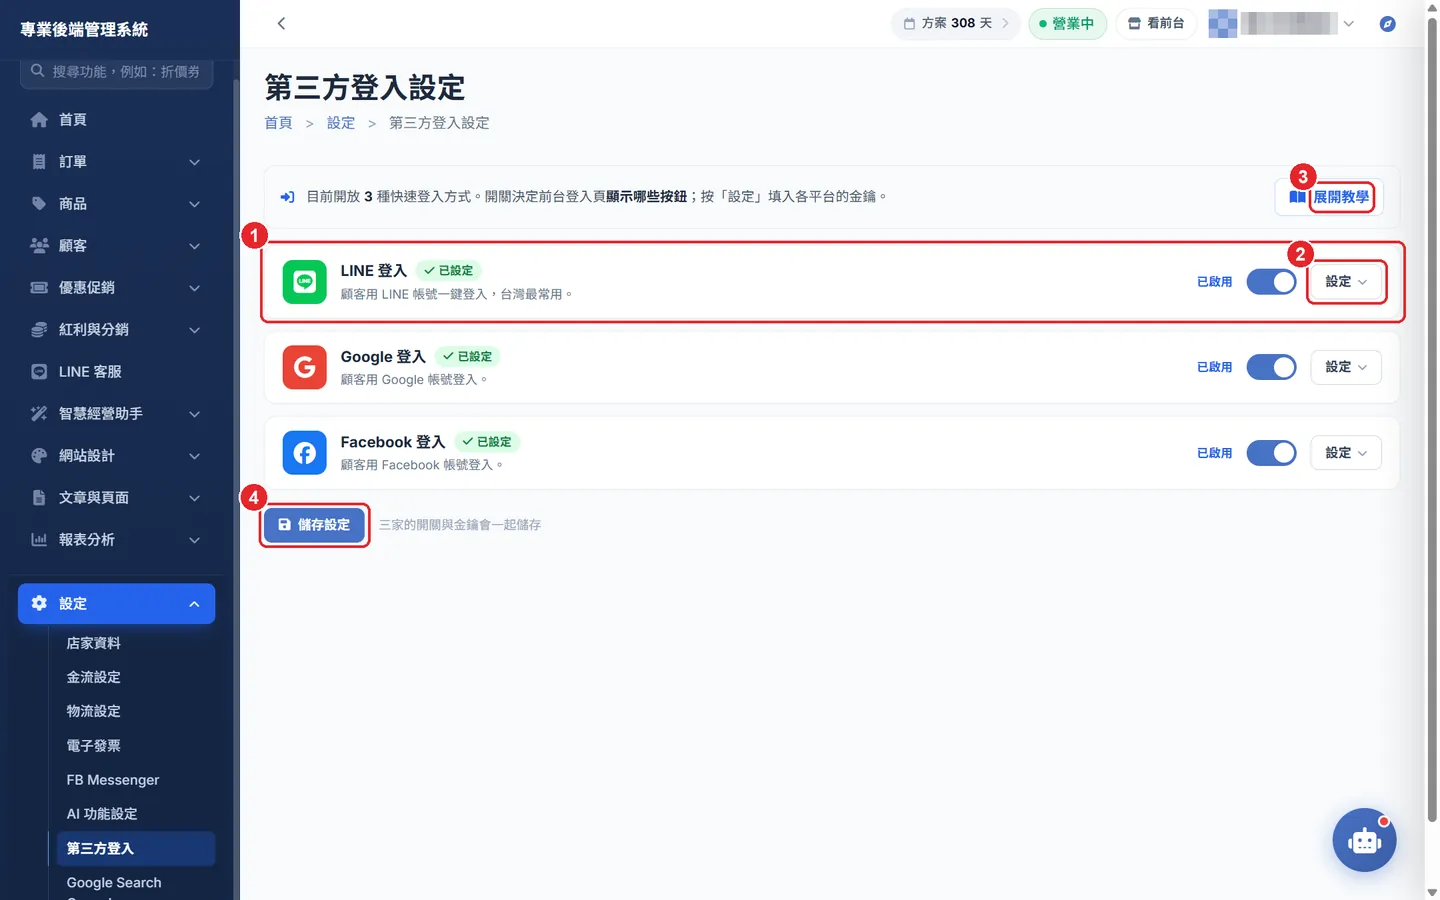This screenshot has height=900, width=1440.
Task: Expand the 訂單 sidebar menu chevron
Action: pos(195,162)
